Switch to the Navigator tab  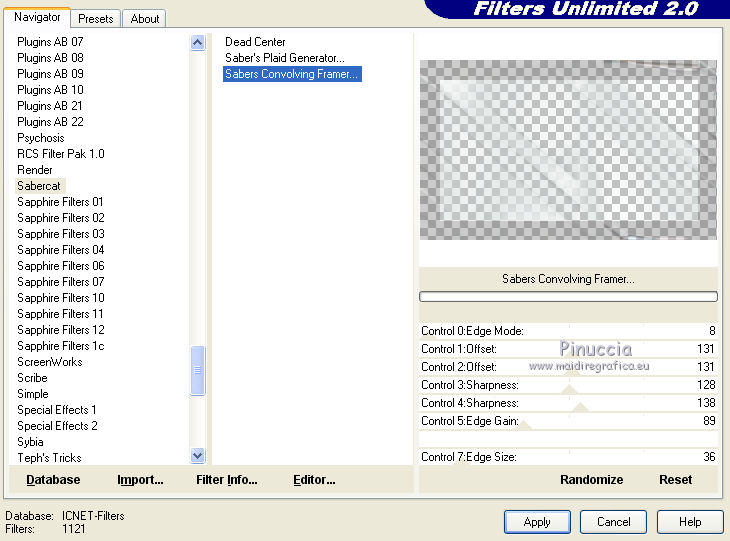click(x=37, y=18)
